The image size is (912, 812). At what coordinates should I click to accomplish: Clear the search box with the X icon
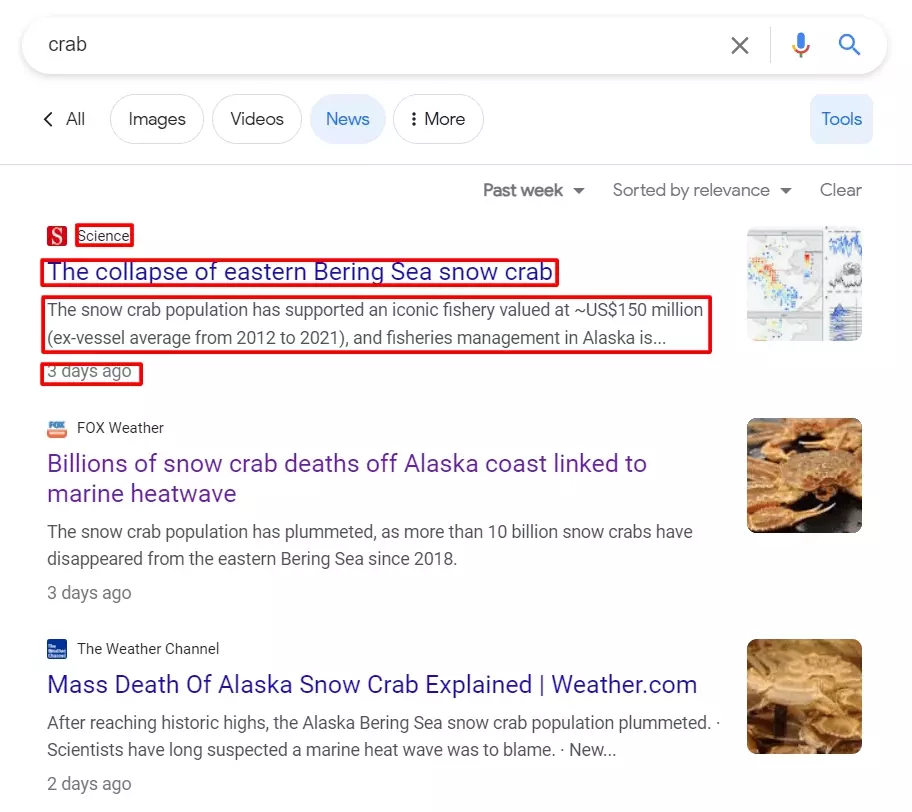(x=739, y=45)
